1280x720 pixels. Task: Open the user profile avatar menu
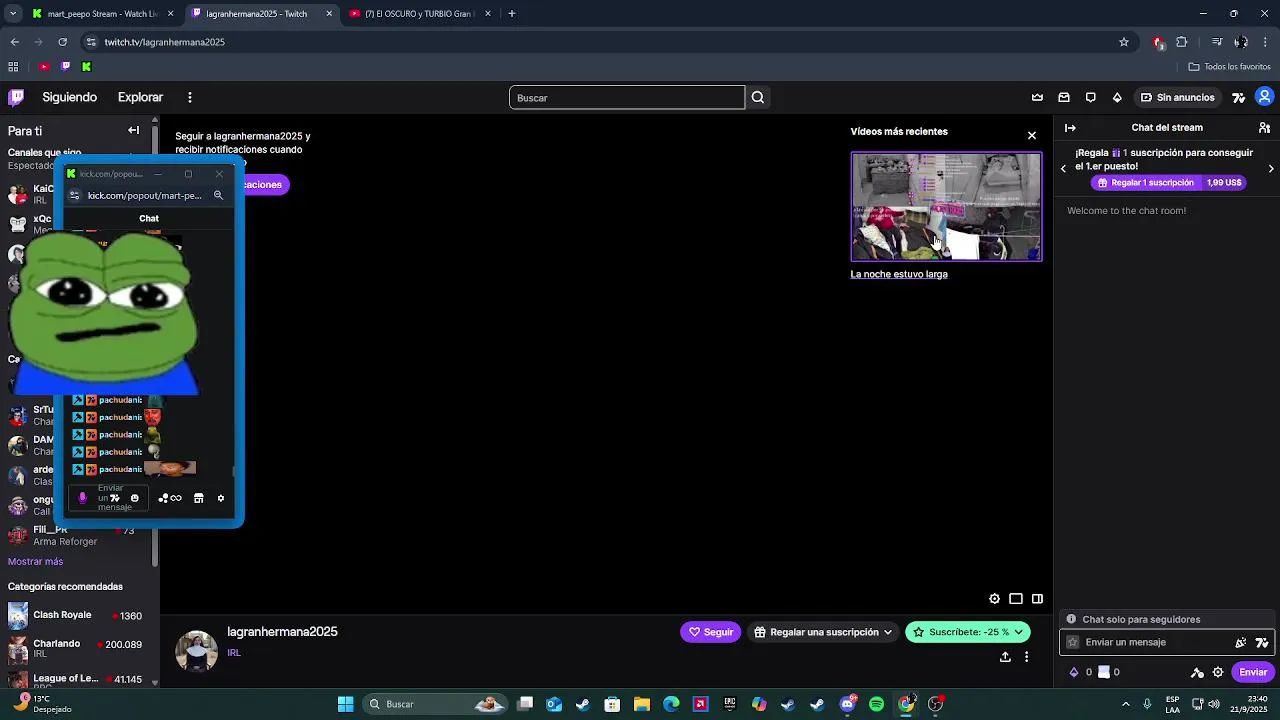[1264, 97]
